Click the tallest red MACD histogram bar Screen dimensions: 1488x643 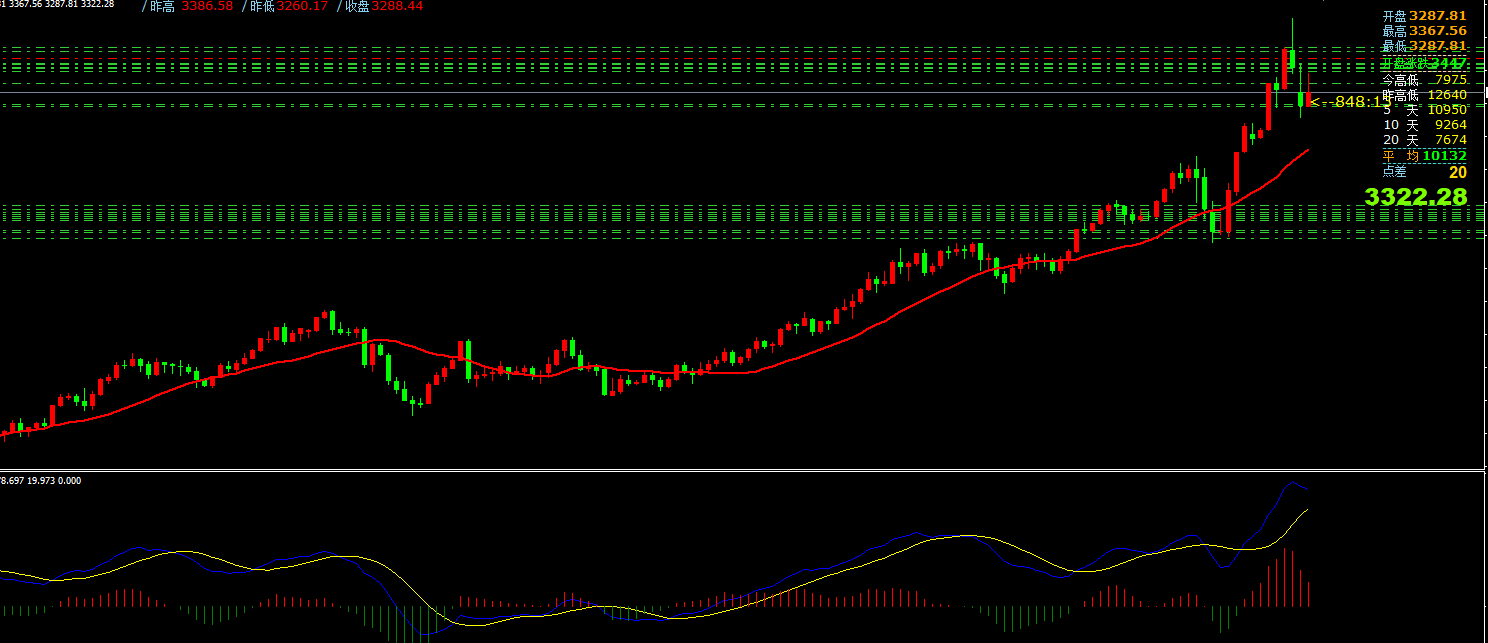point(1285,578)
